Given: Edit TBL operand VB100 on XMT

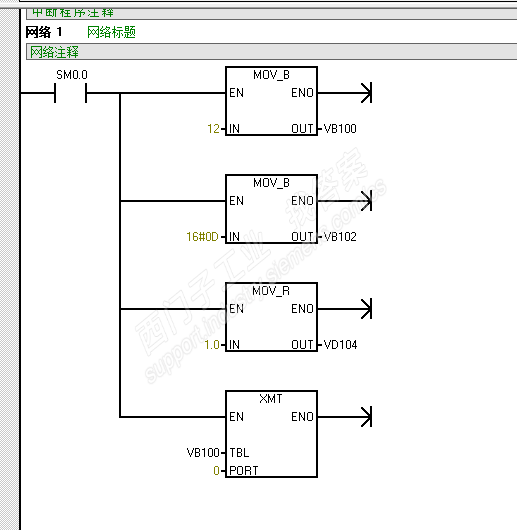Looking at the screenshot, I should coord(203,453).
